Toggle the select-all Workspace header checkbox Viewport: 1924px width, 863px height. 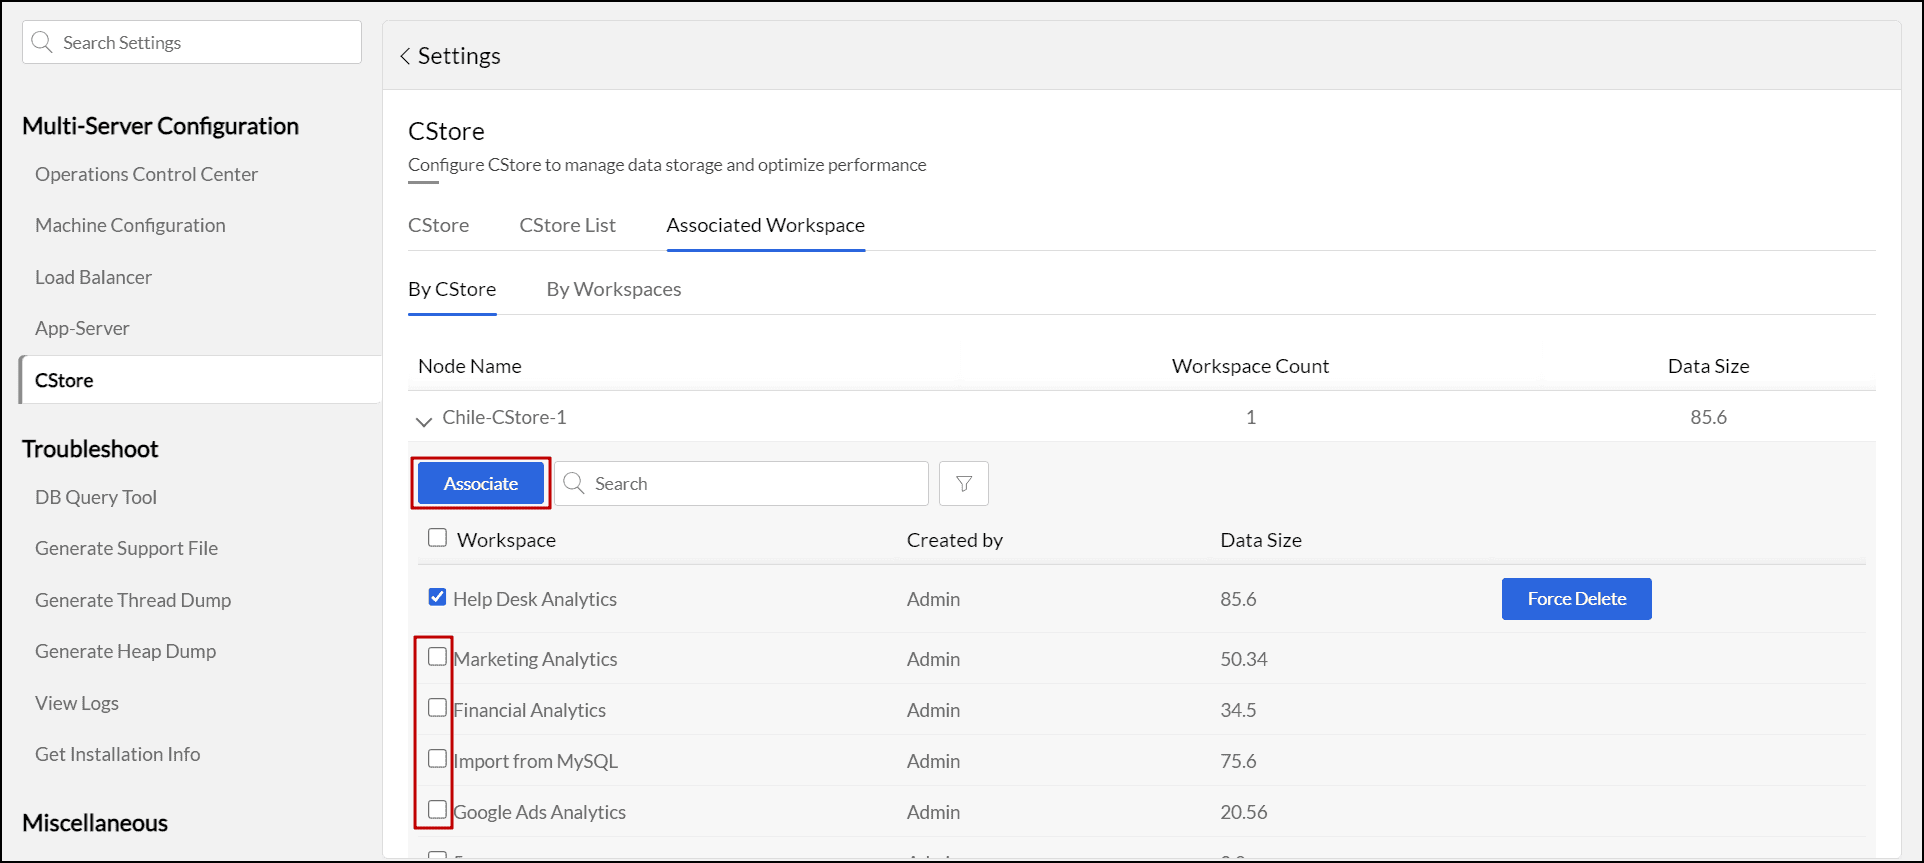point(437,538)
